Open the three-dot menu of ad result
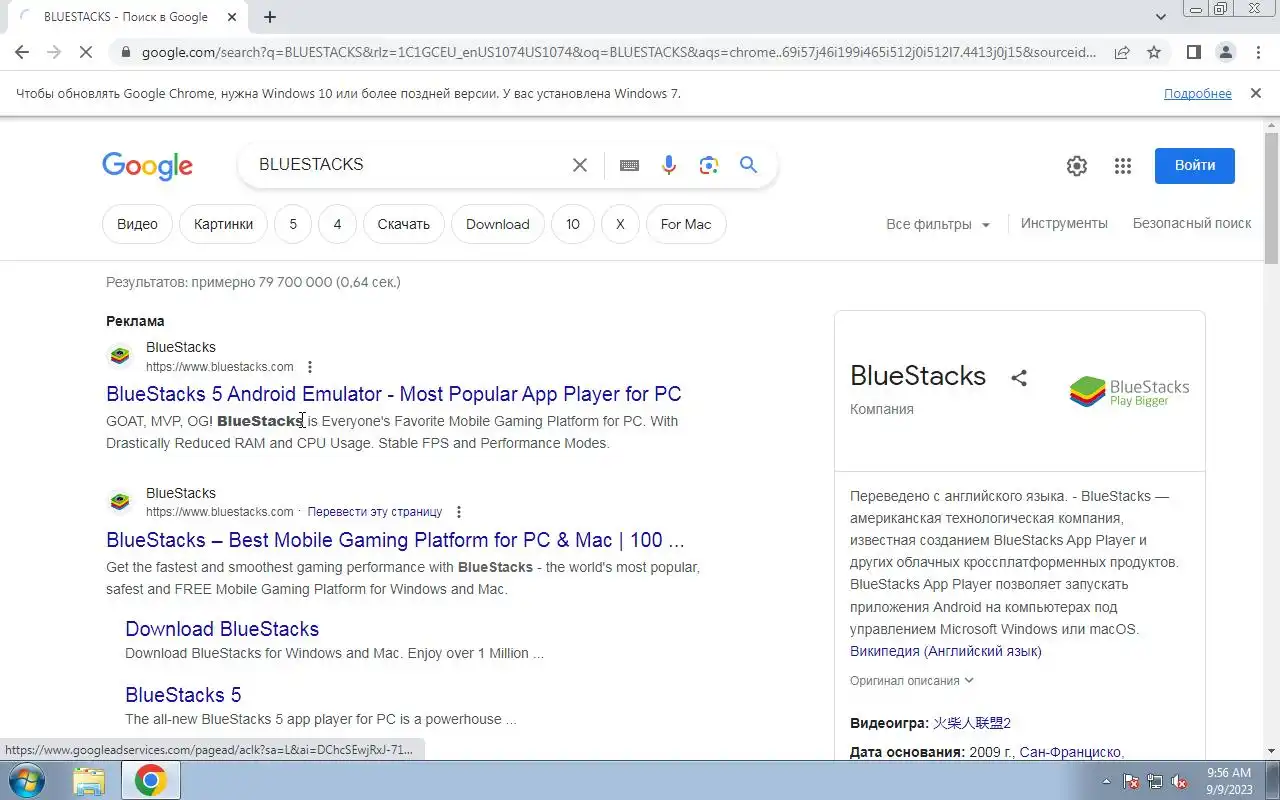 coord(310,367)
